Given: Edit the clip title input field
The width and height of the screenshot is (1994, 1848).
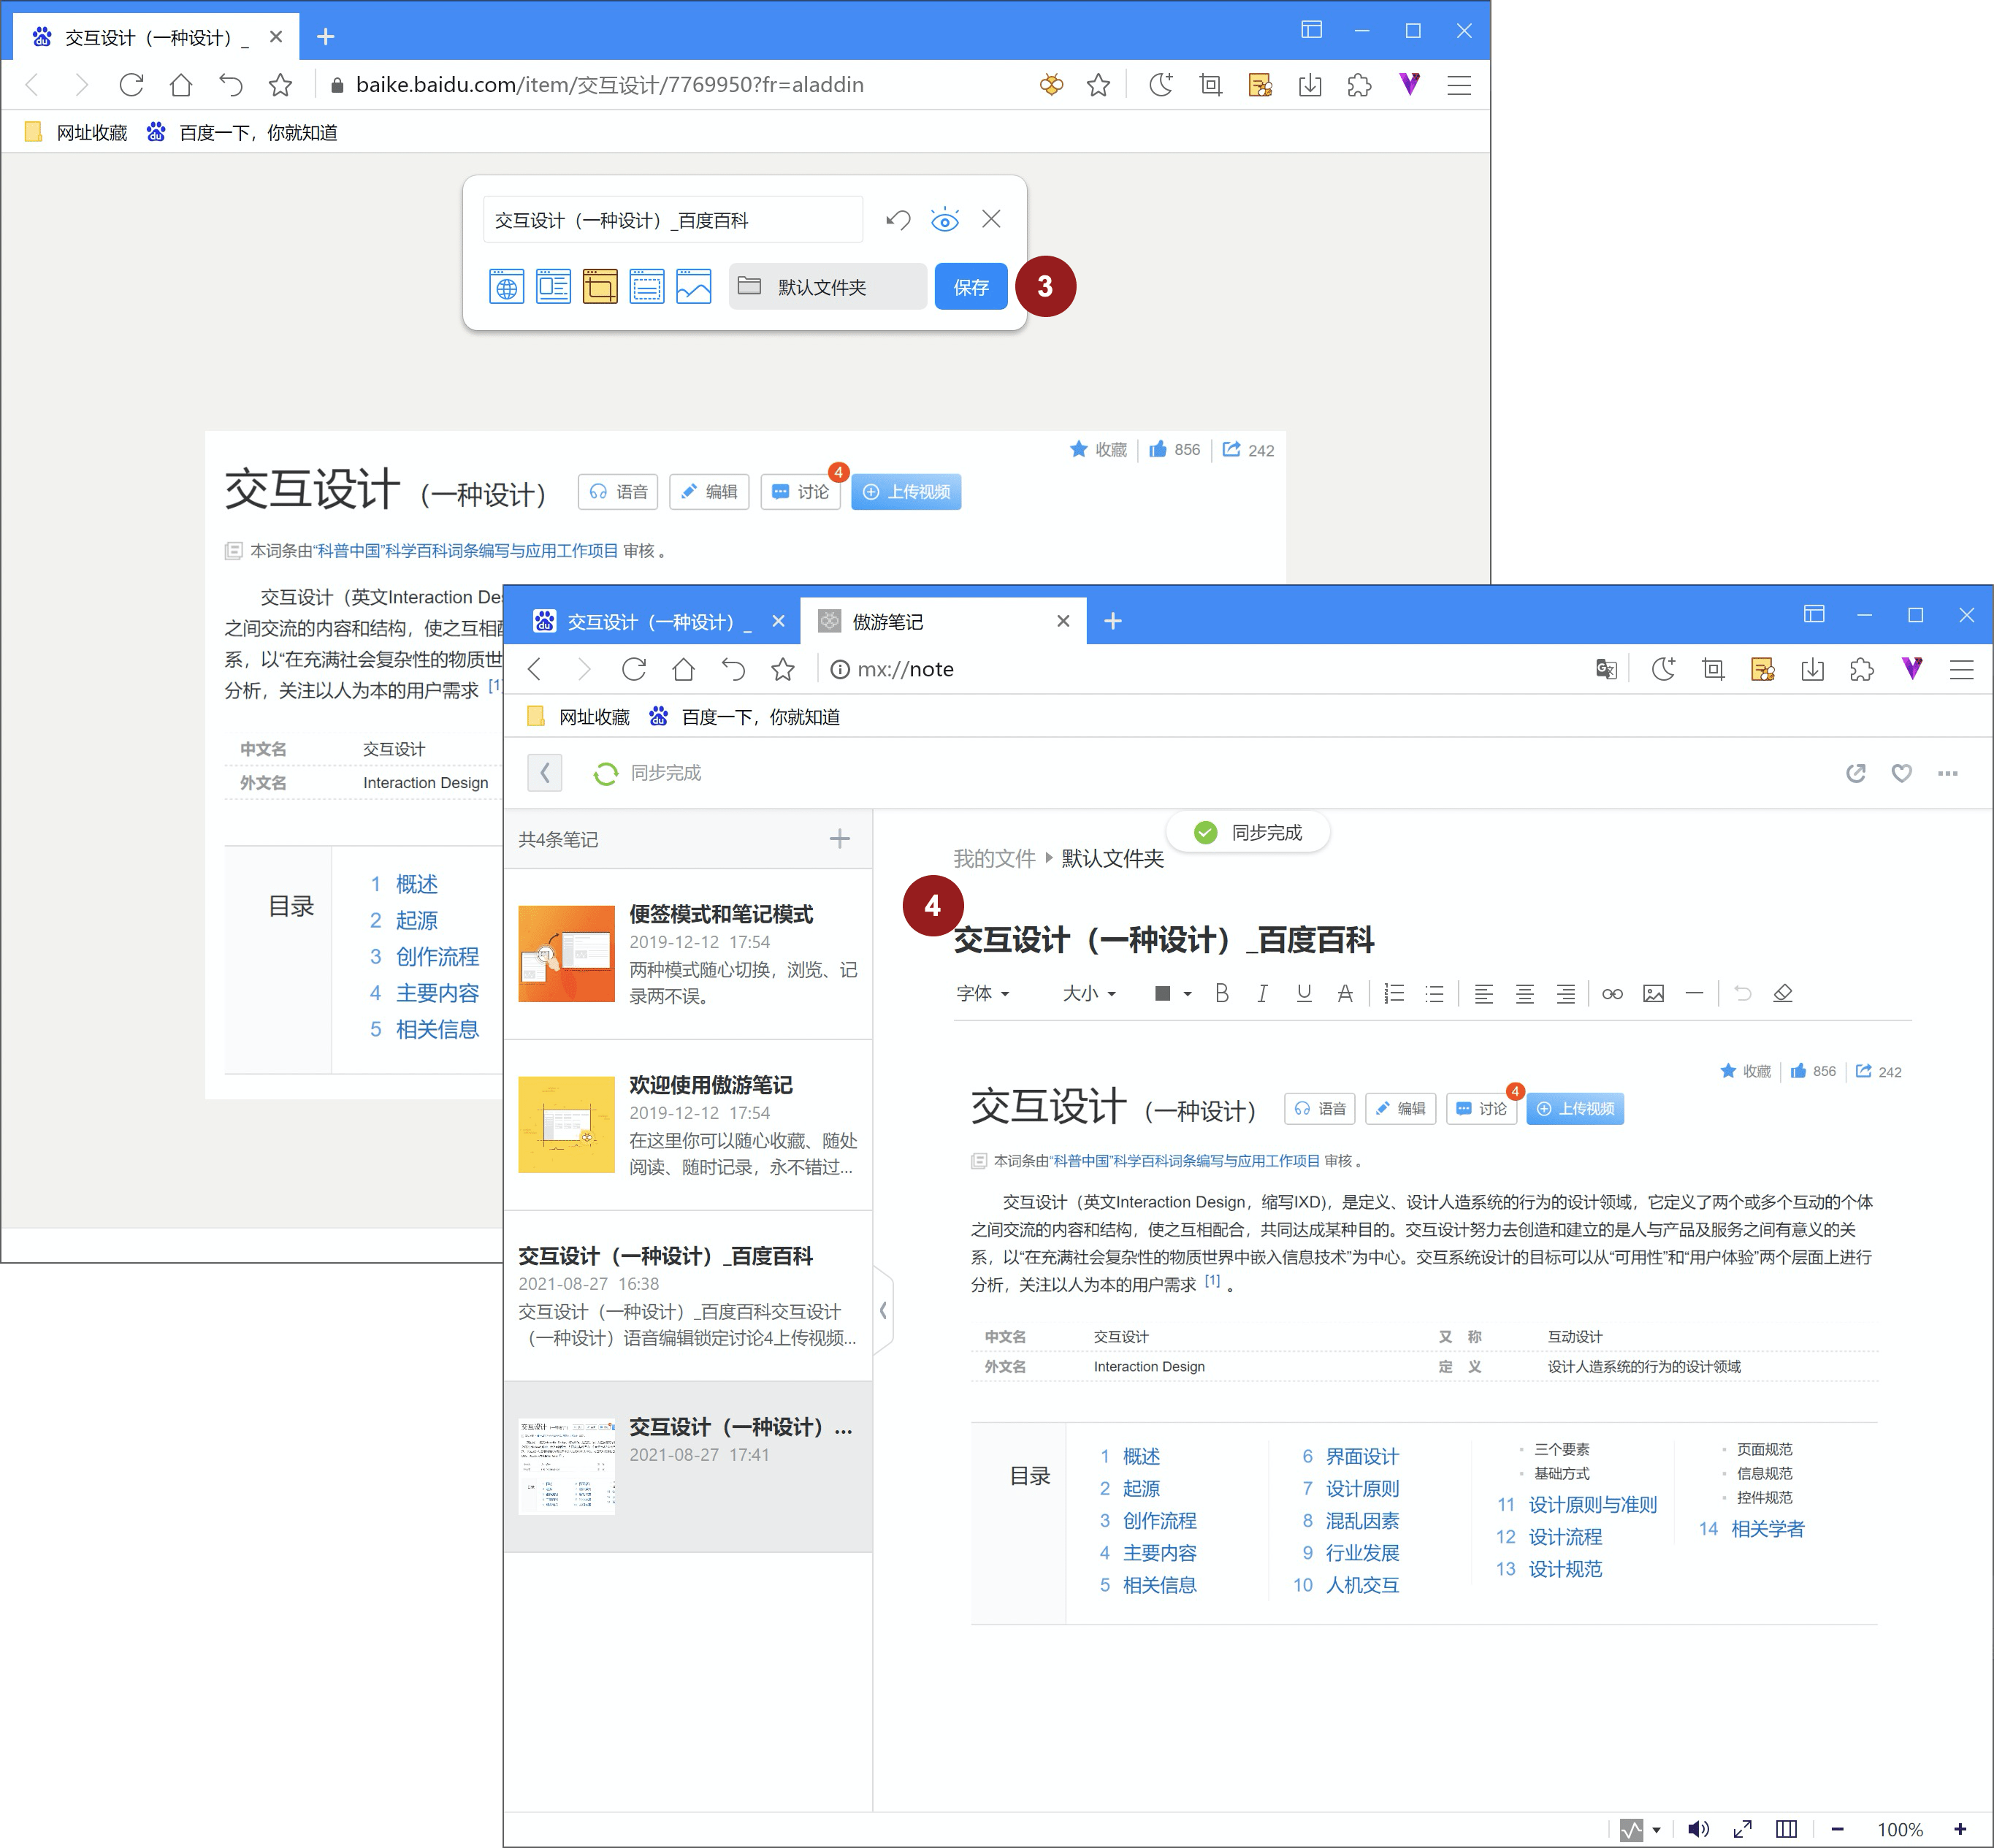Looking at the screenshot, I should point(673,220).
